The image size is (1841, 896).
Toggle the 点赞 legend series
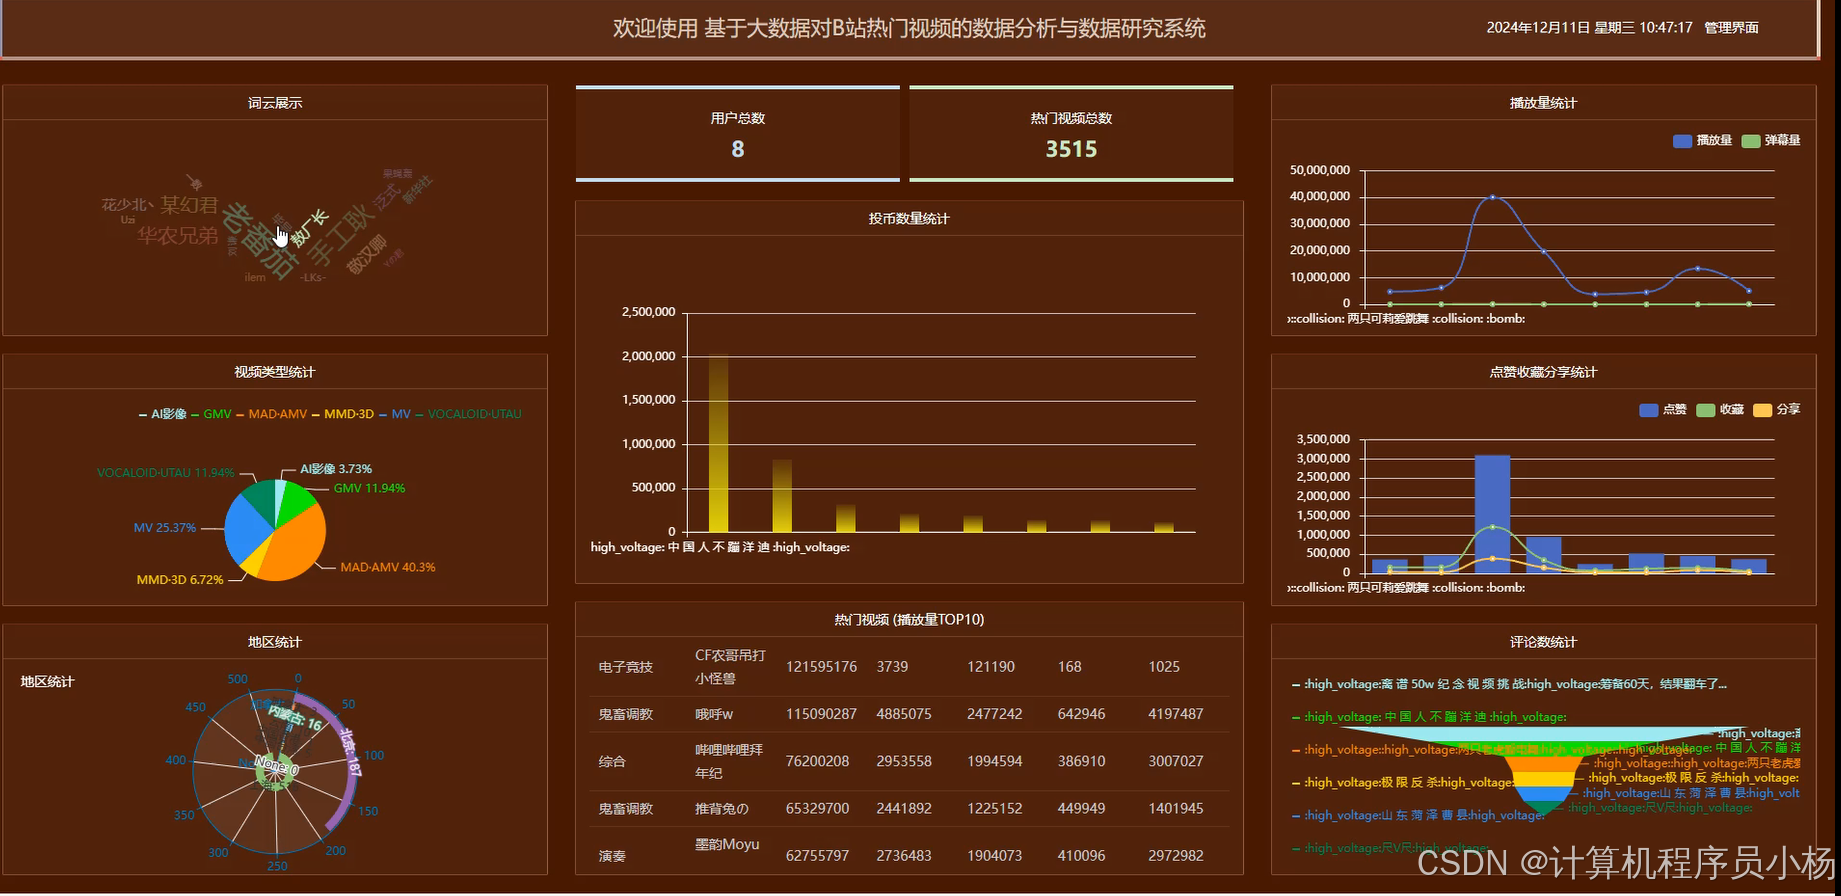(x=1662, y=410)
